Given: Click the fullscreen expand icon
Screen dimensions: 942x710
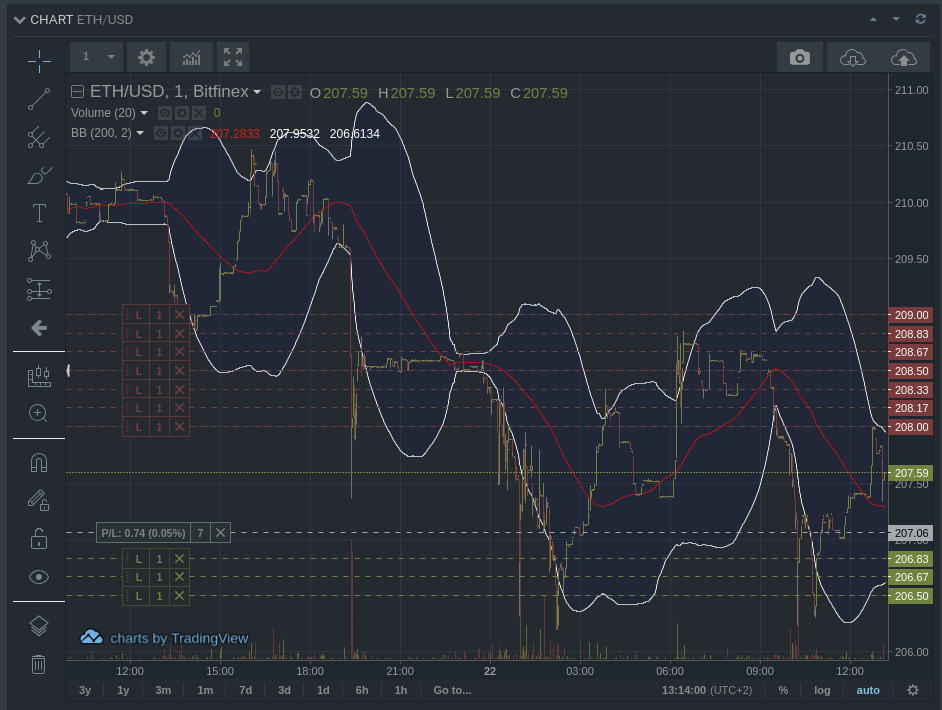Looking at the screenshot, I should (232, 57).
